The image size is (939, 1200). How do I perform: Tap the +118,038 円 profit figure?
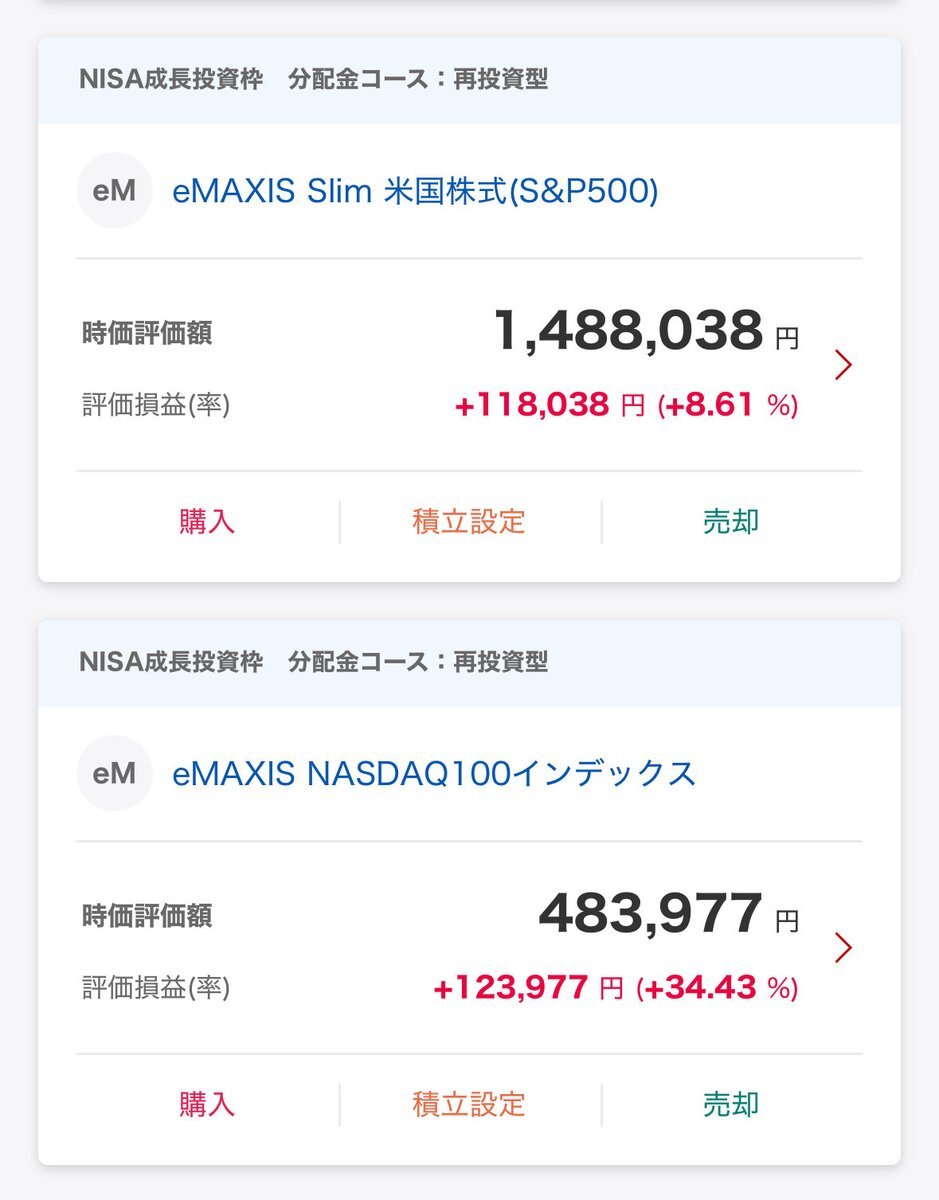[549, 405]
